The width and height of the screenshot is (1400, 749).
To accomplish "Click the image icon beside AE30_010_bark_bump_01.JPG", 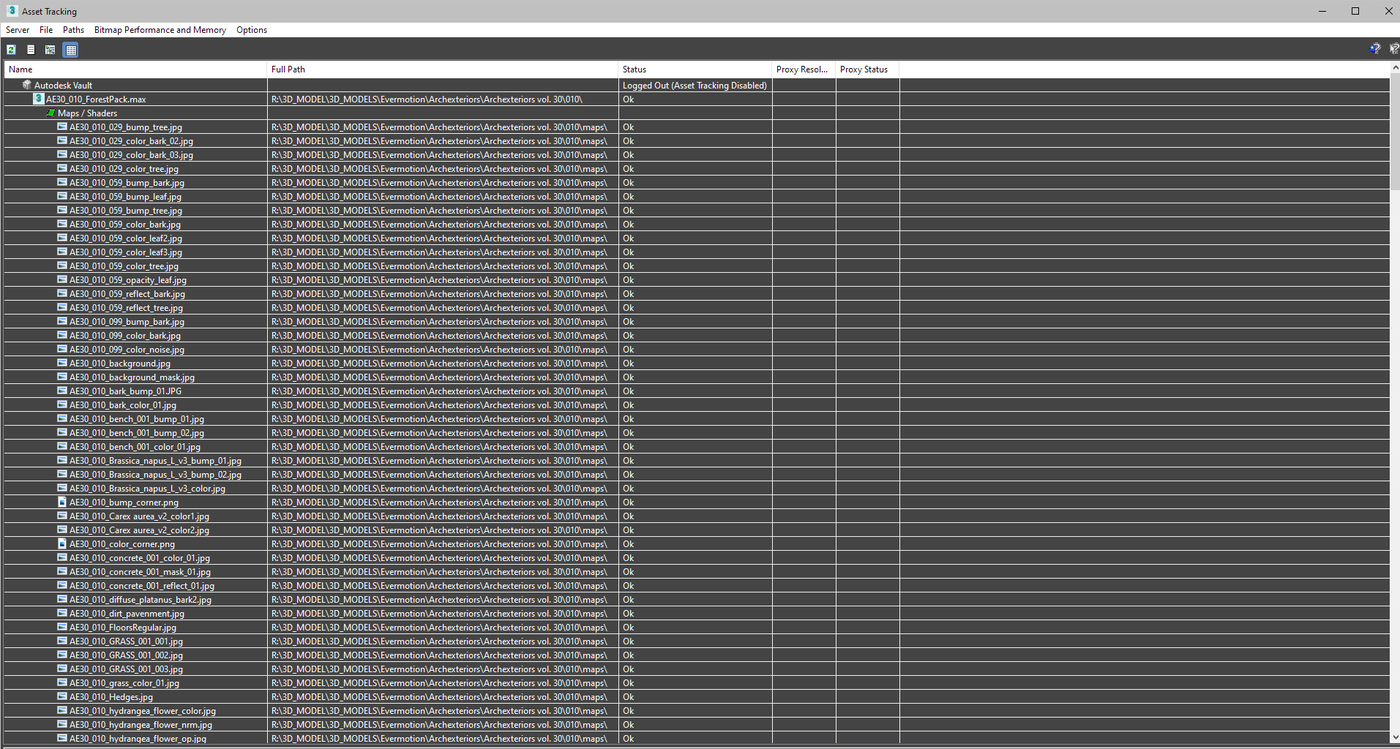I will 62,391.
